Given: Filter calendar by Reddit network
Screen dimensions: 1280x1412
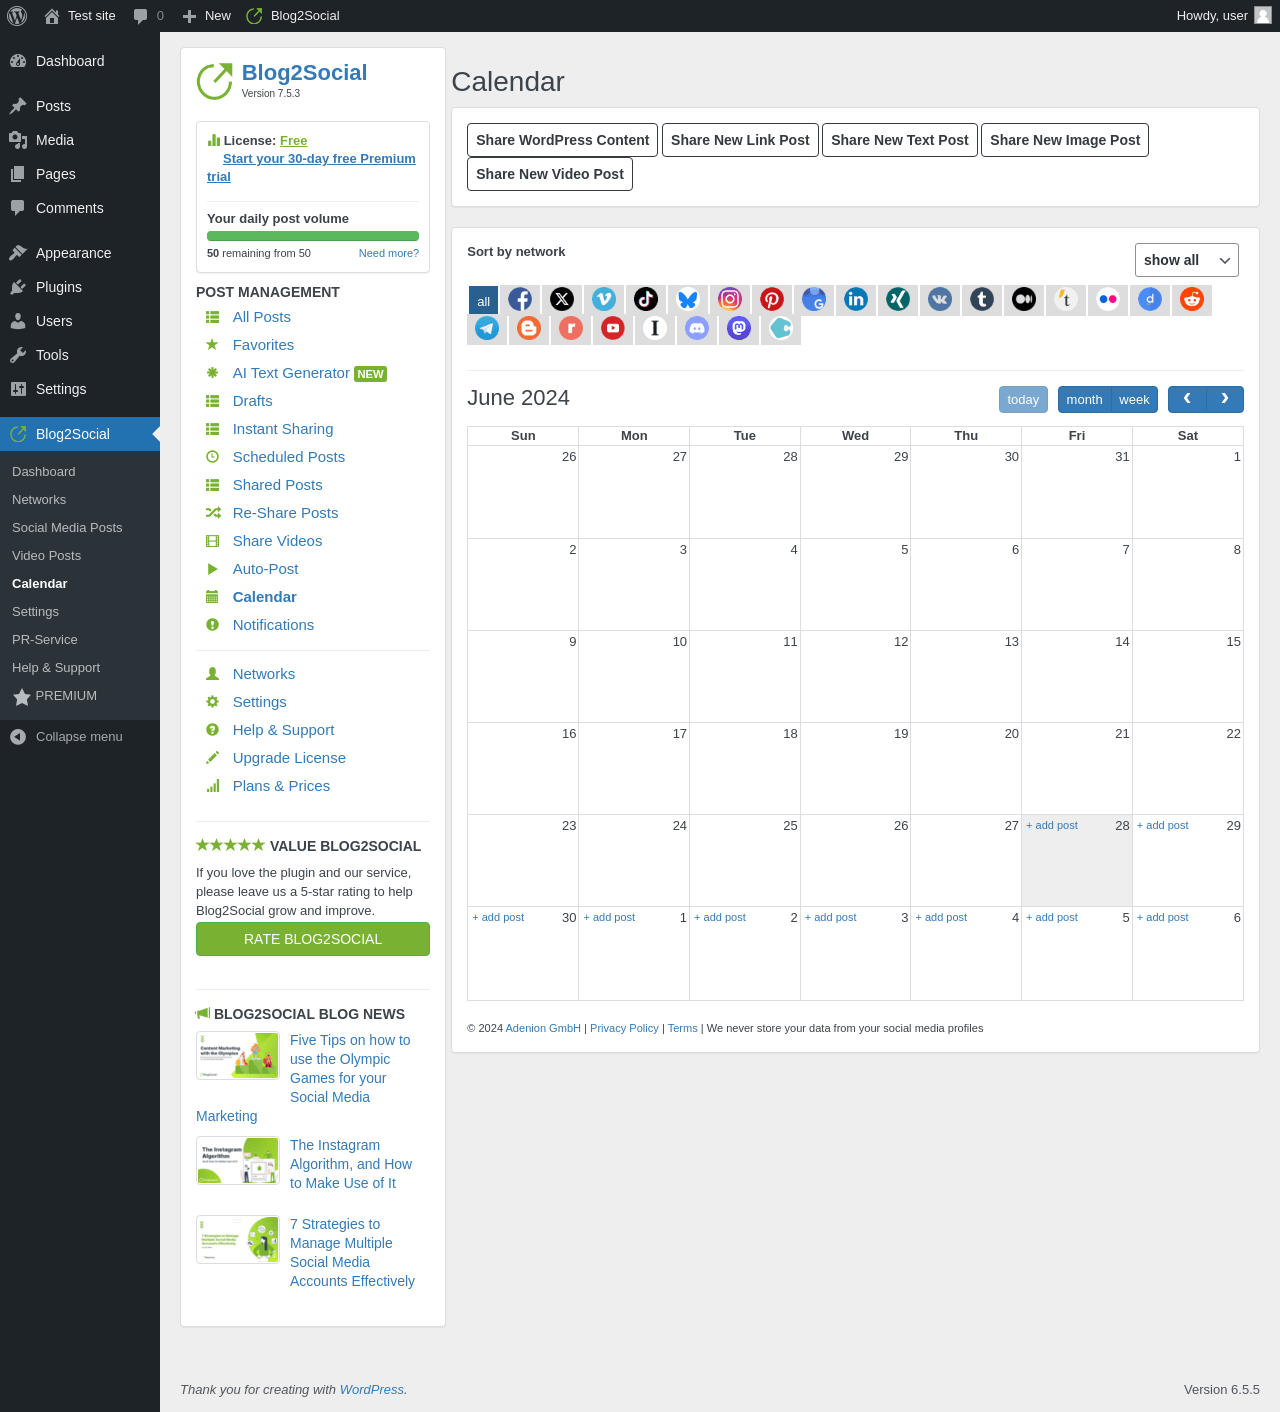Looking at the screenshot, I should click(x=1192, y=299).
